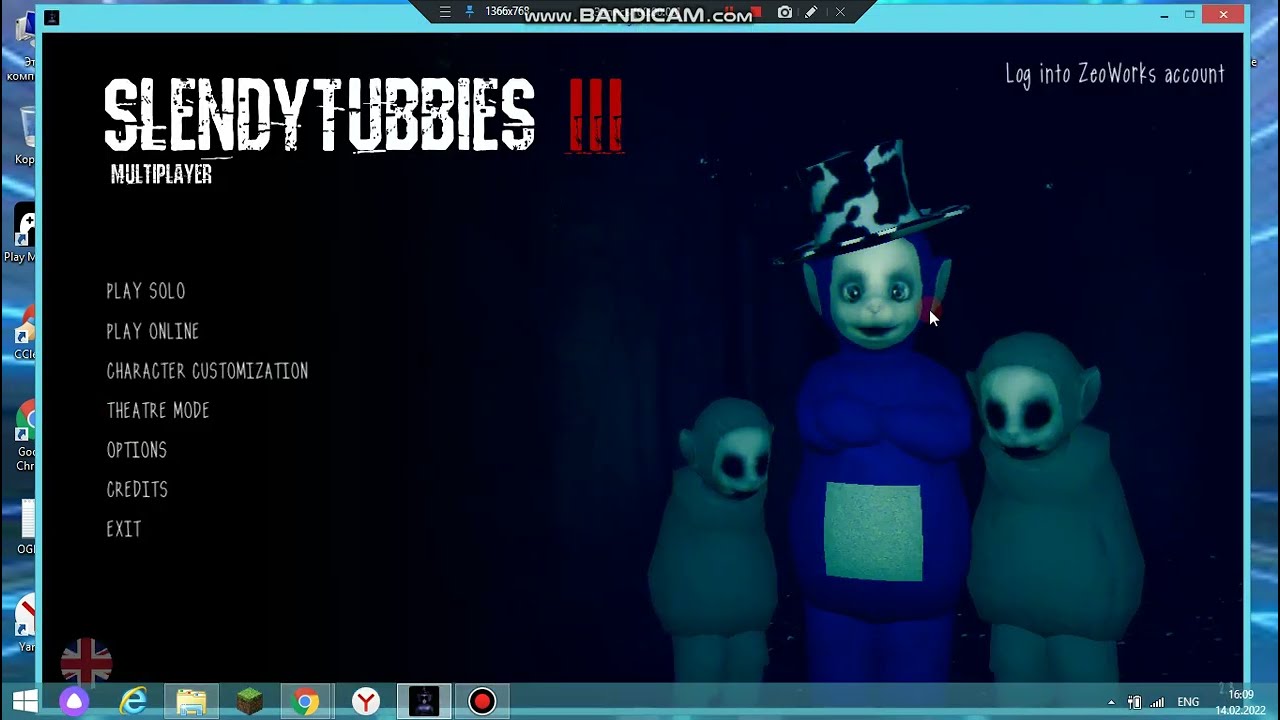Open the battery power tray icon
Screen dimensions: 1280x720
click(1134, 702)
